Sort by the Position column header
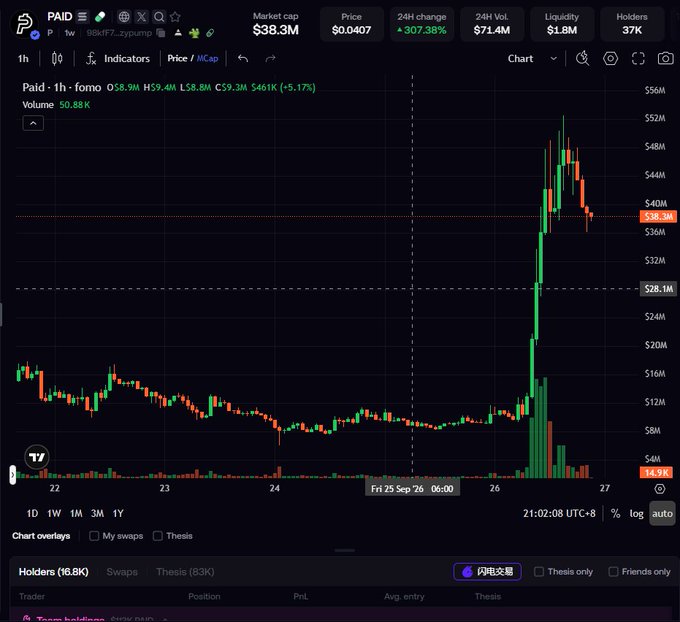This screenshot has height=622, width=680. (204, 596)
